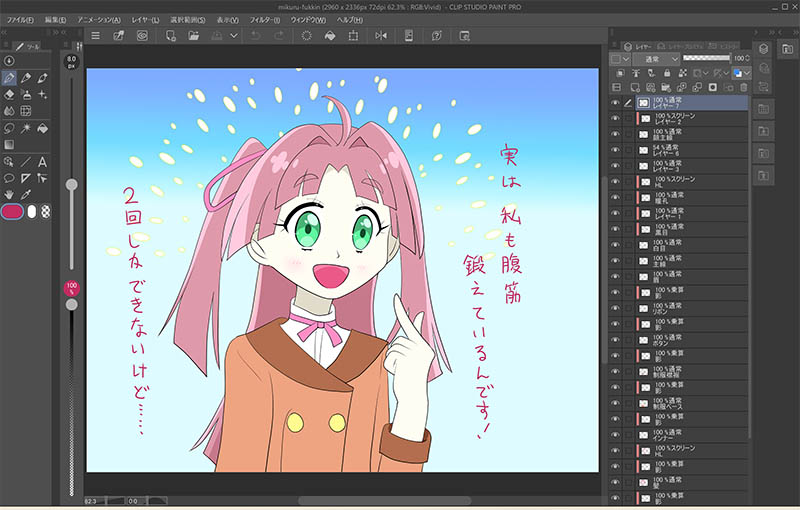The height and width of the screenshot is (510, 800).
Task: Select the 制服ベース layer row
Action: pyautogui.click(x=692, y=403)
